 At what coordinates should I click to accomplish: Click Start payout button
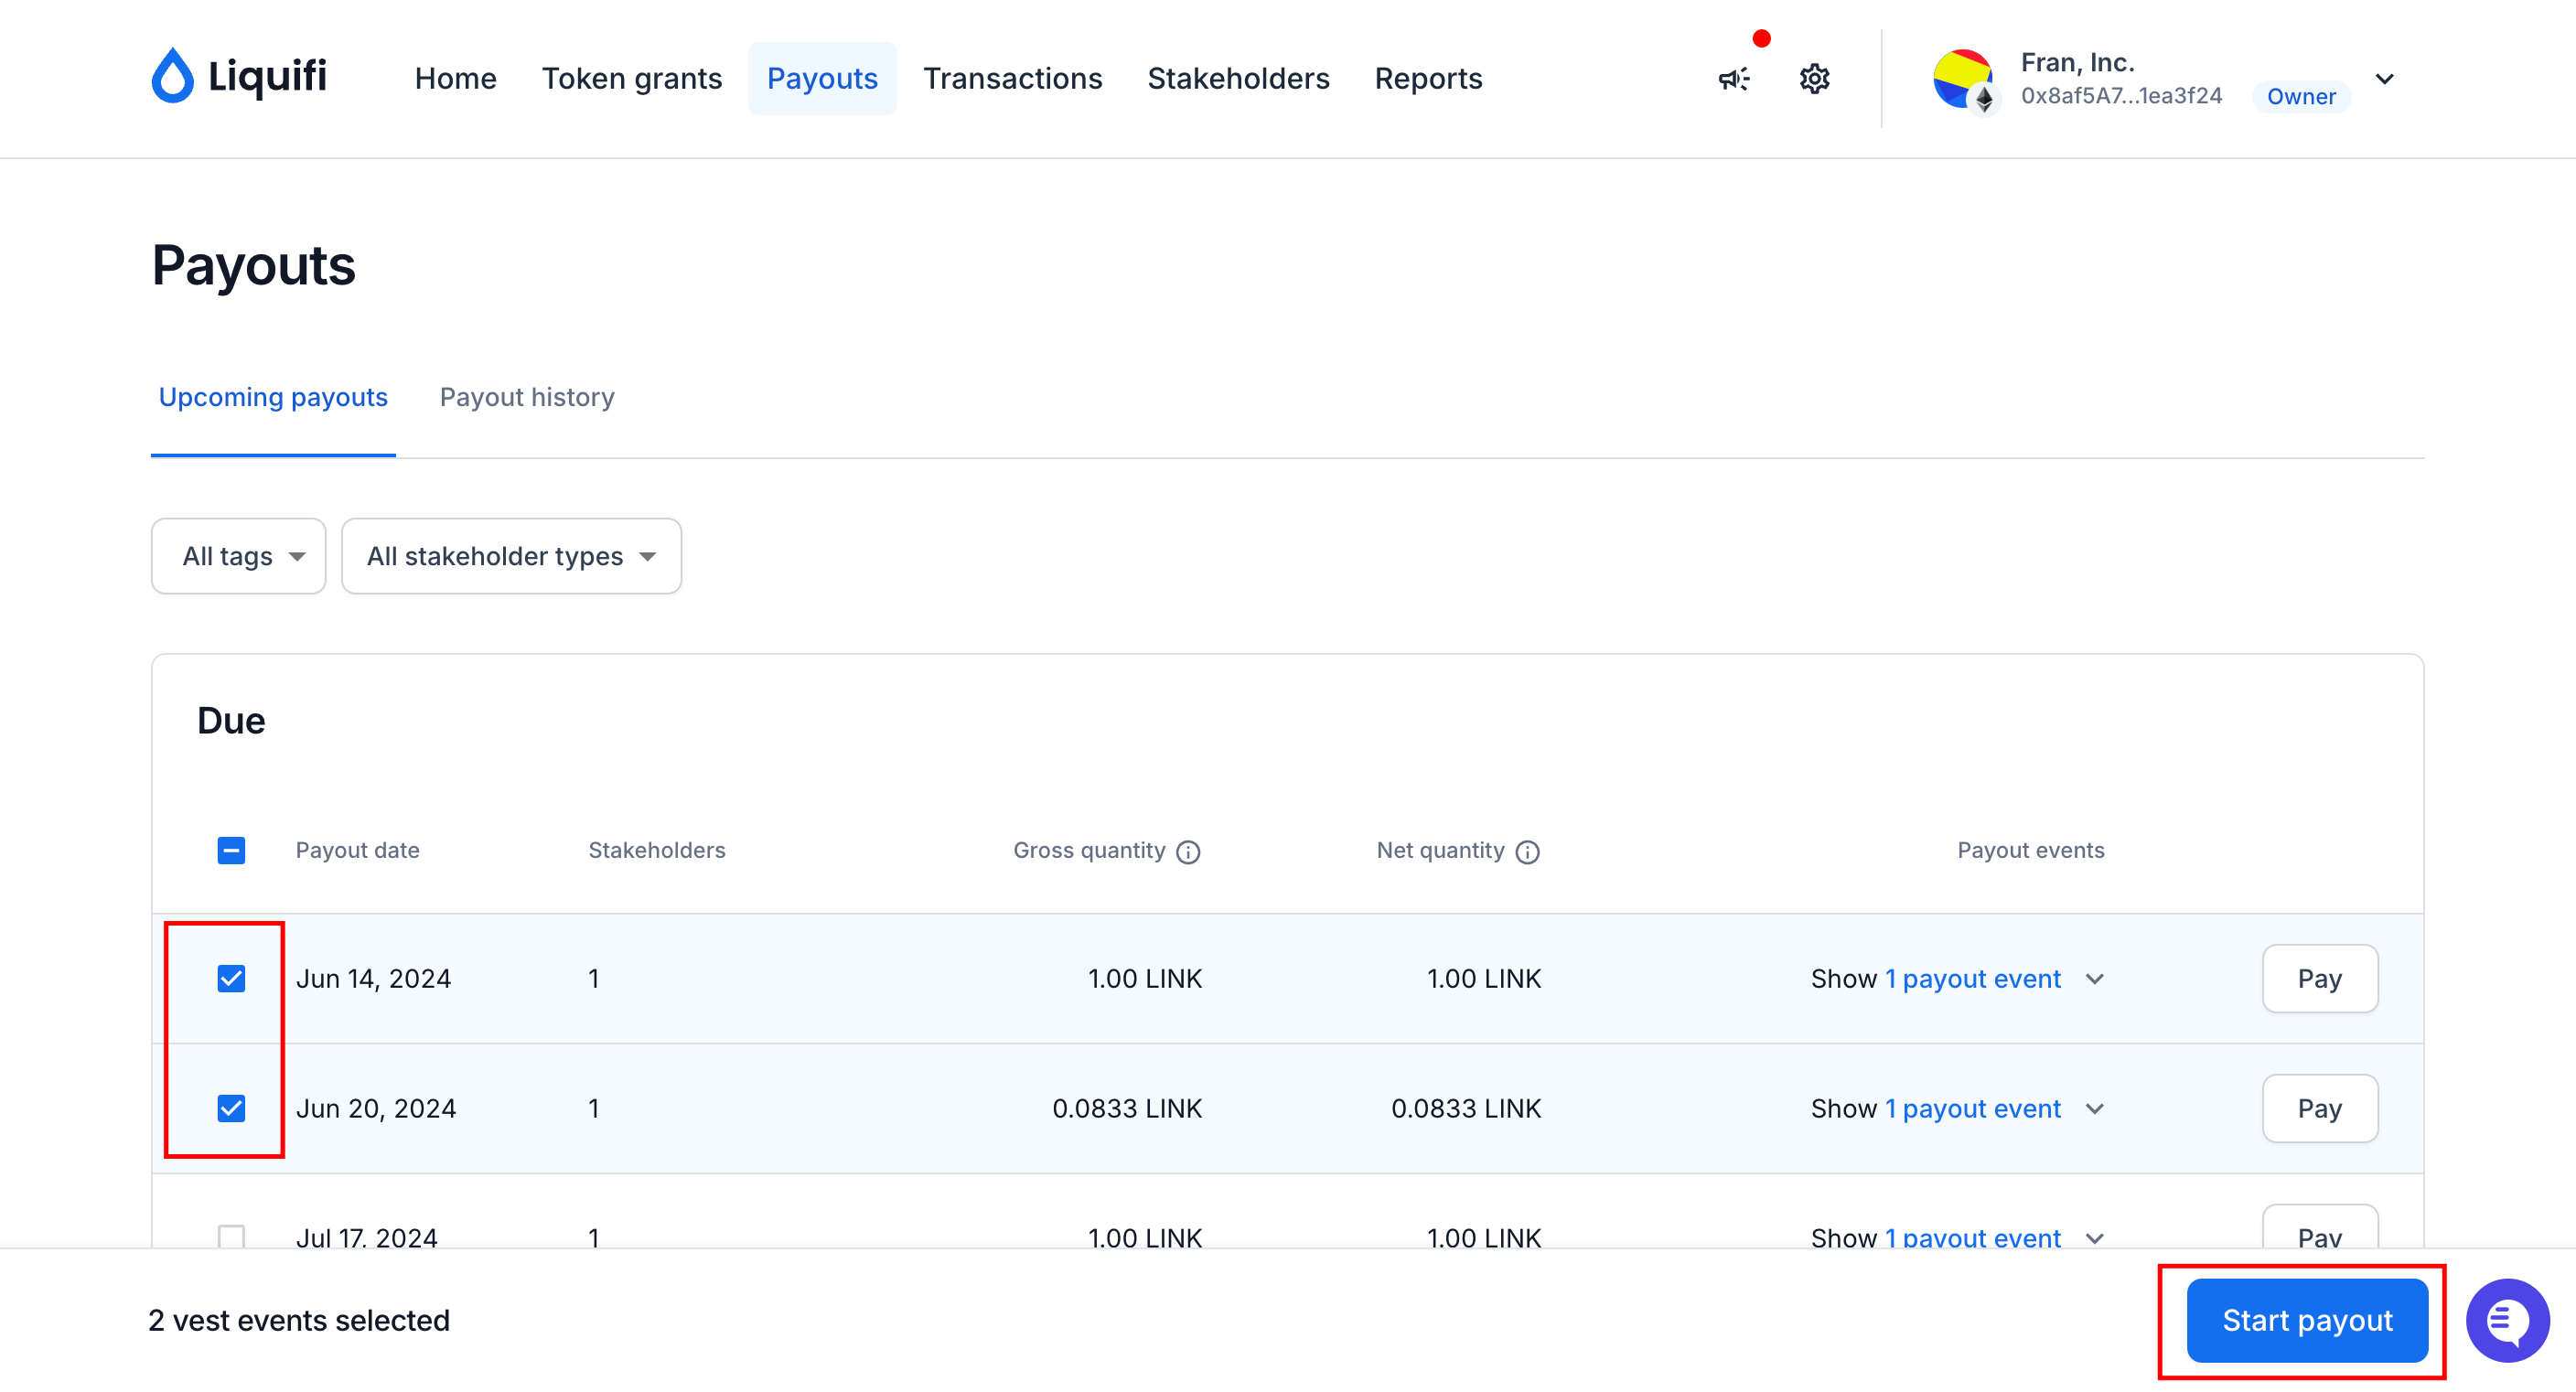pyautogui.click(x=2307, y=1320)
